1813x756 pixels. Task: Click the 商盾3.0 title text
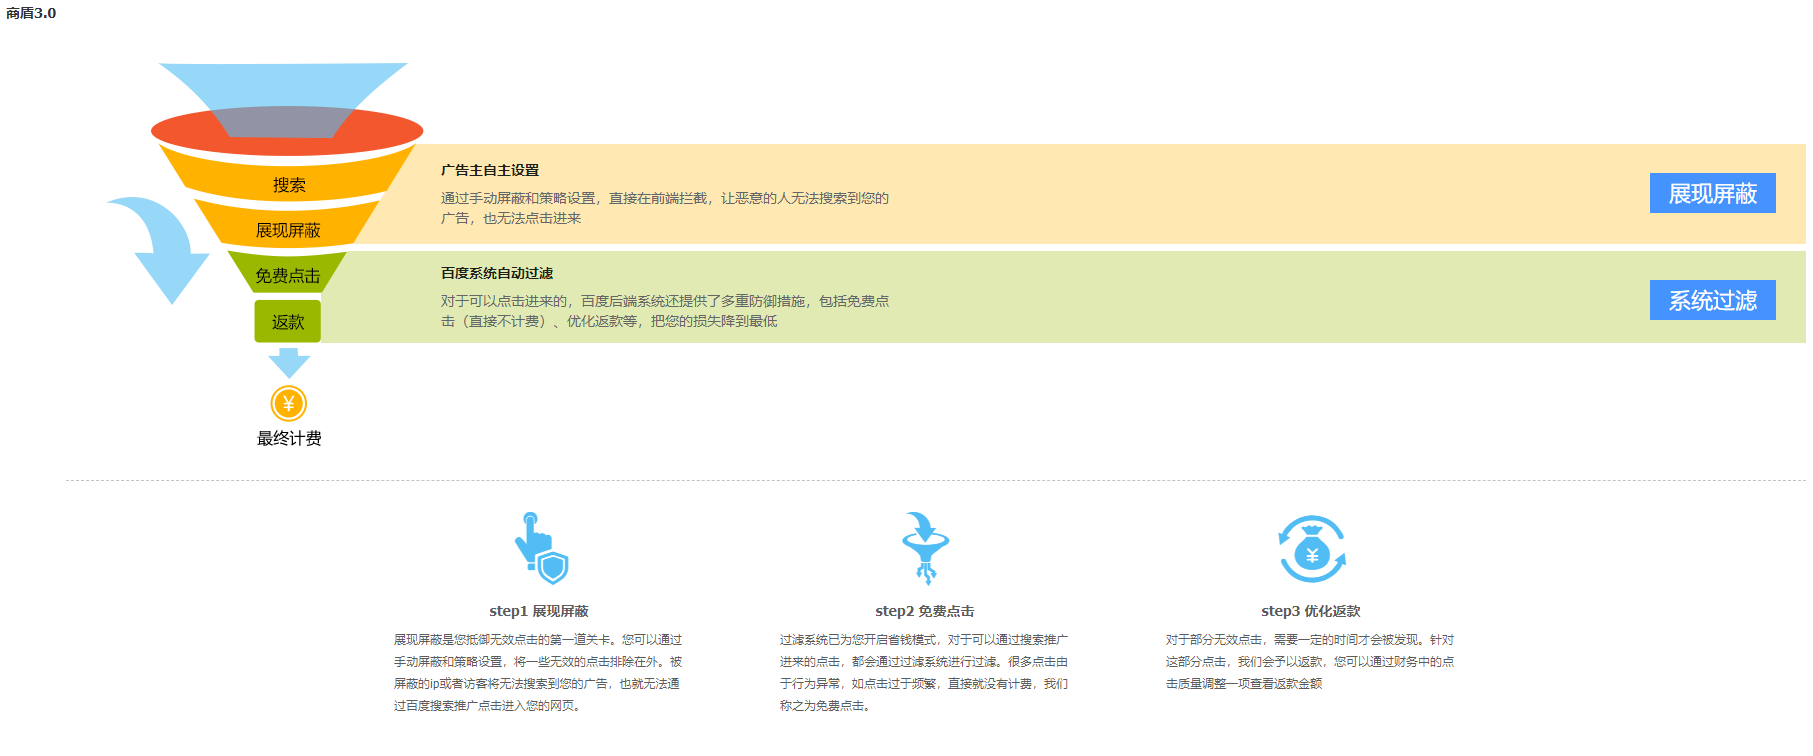31,13
